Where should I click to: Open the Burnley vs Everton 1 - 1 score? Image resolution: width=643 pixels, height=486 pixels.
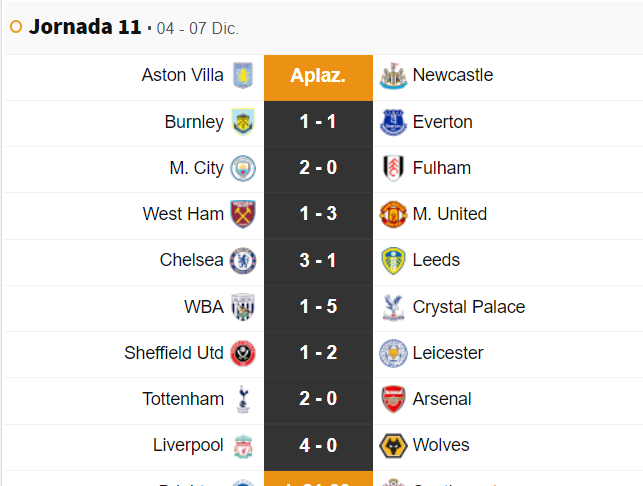318,122
